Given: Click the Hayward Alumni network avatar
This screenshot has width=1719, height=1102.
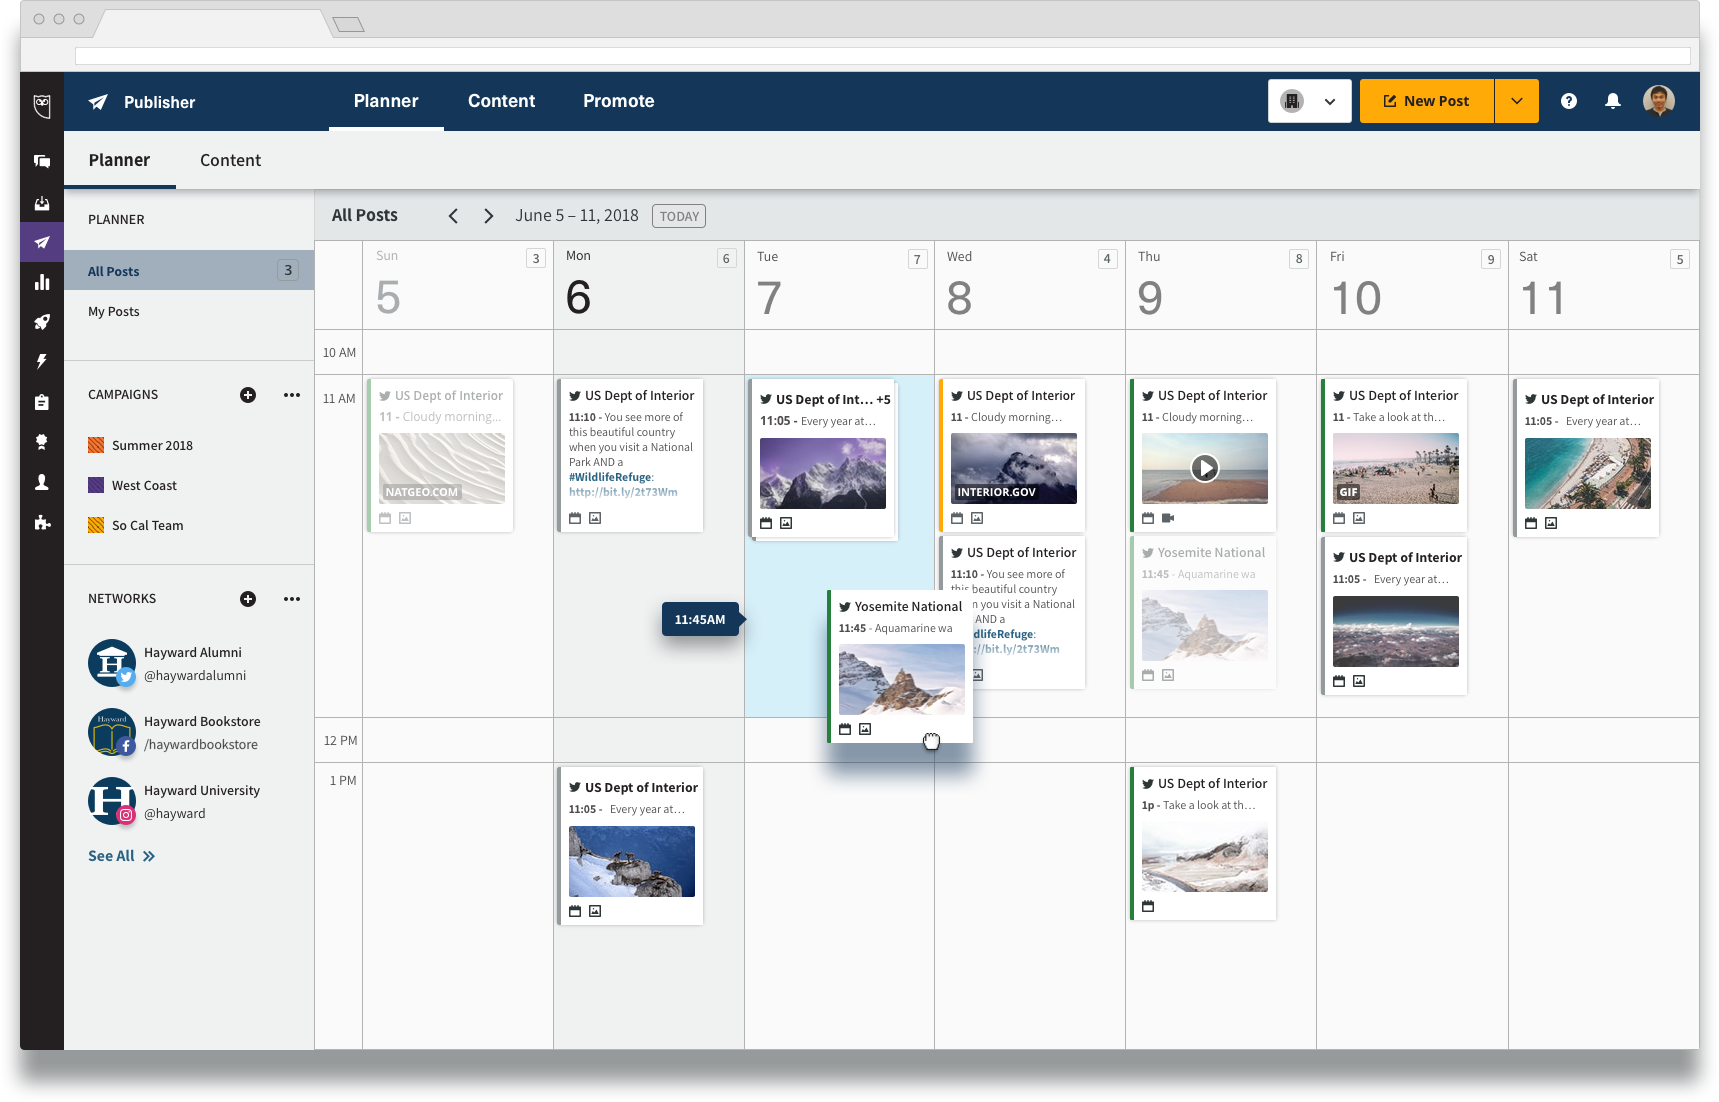Looking at the screenshot, I should 112,663.
